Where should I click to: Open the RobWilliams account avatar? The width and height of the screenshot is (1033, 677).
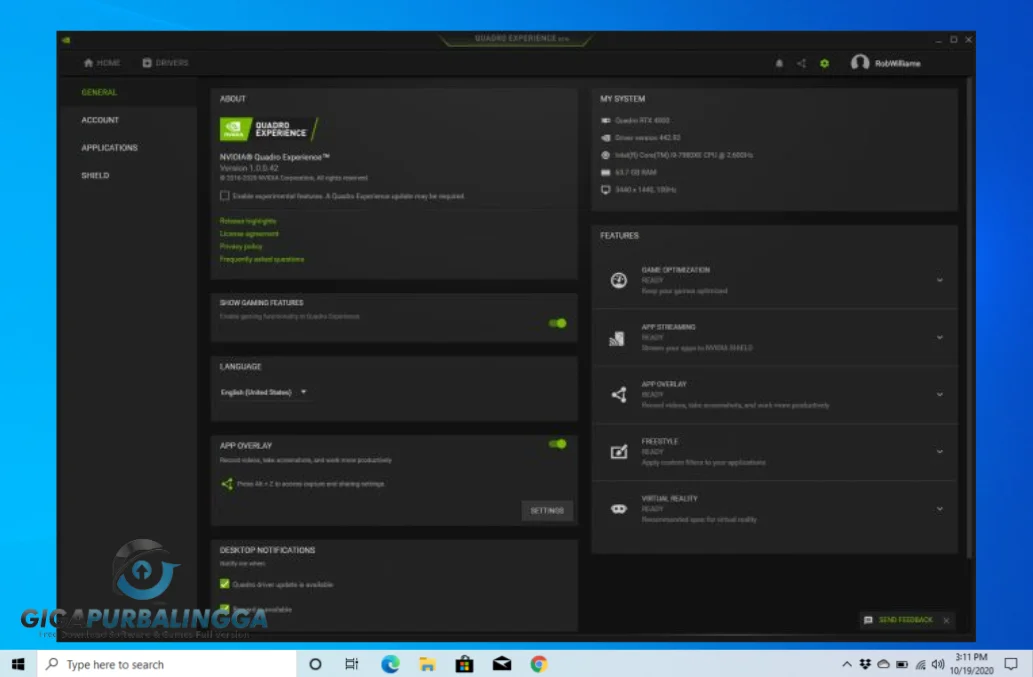tap(860, 63)
